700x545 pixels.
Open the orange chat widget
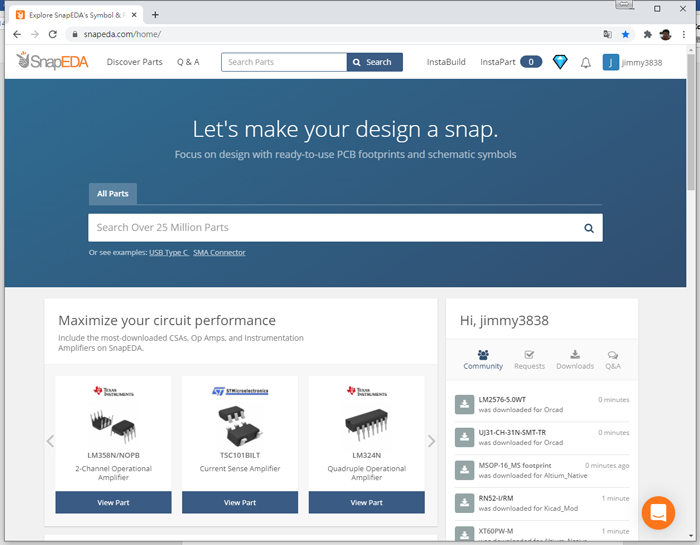click(658, 513)
